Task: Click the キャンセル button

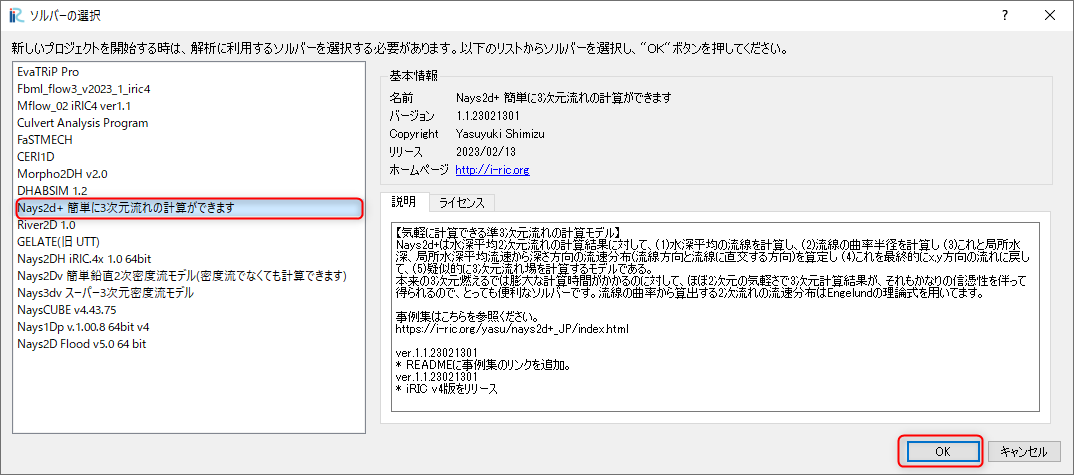Action: [1024, 451]
